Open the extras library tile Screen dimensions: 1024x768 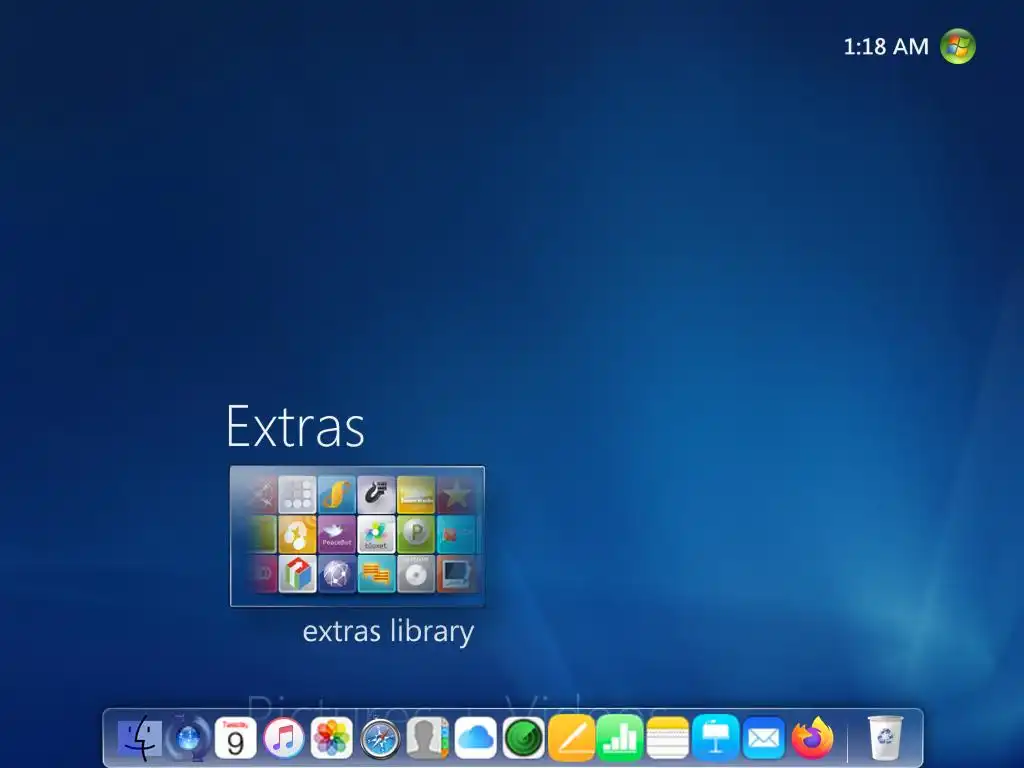357,536
